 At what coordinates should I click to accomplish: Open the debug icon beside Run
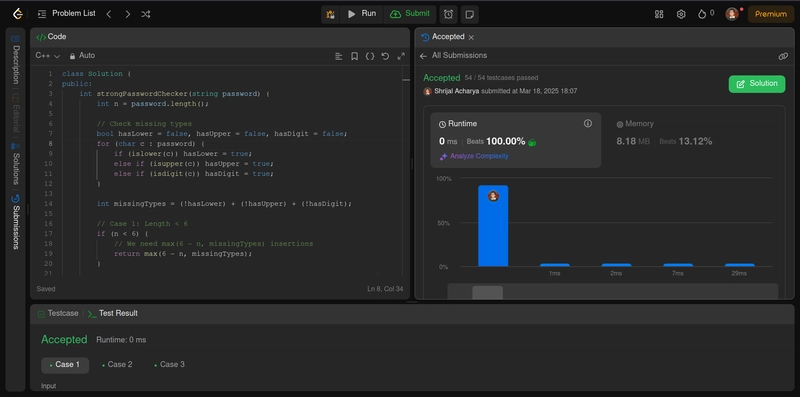tap(331, 14)
